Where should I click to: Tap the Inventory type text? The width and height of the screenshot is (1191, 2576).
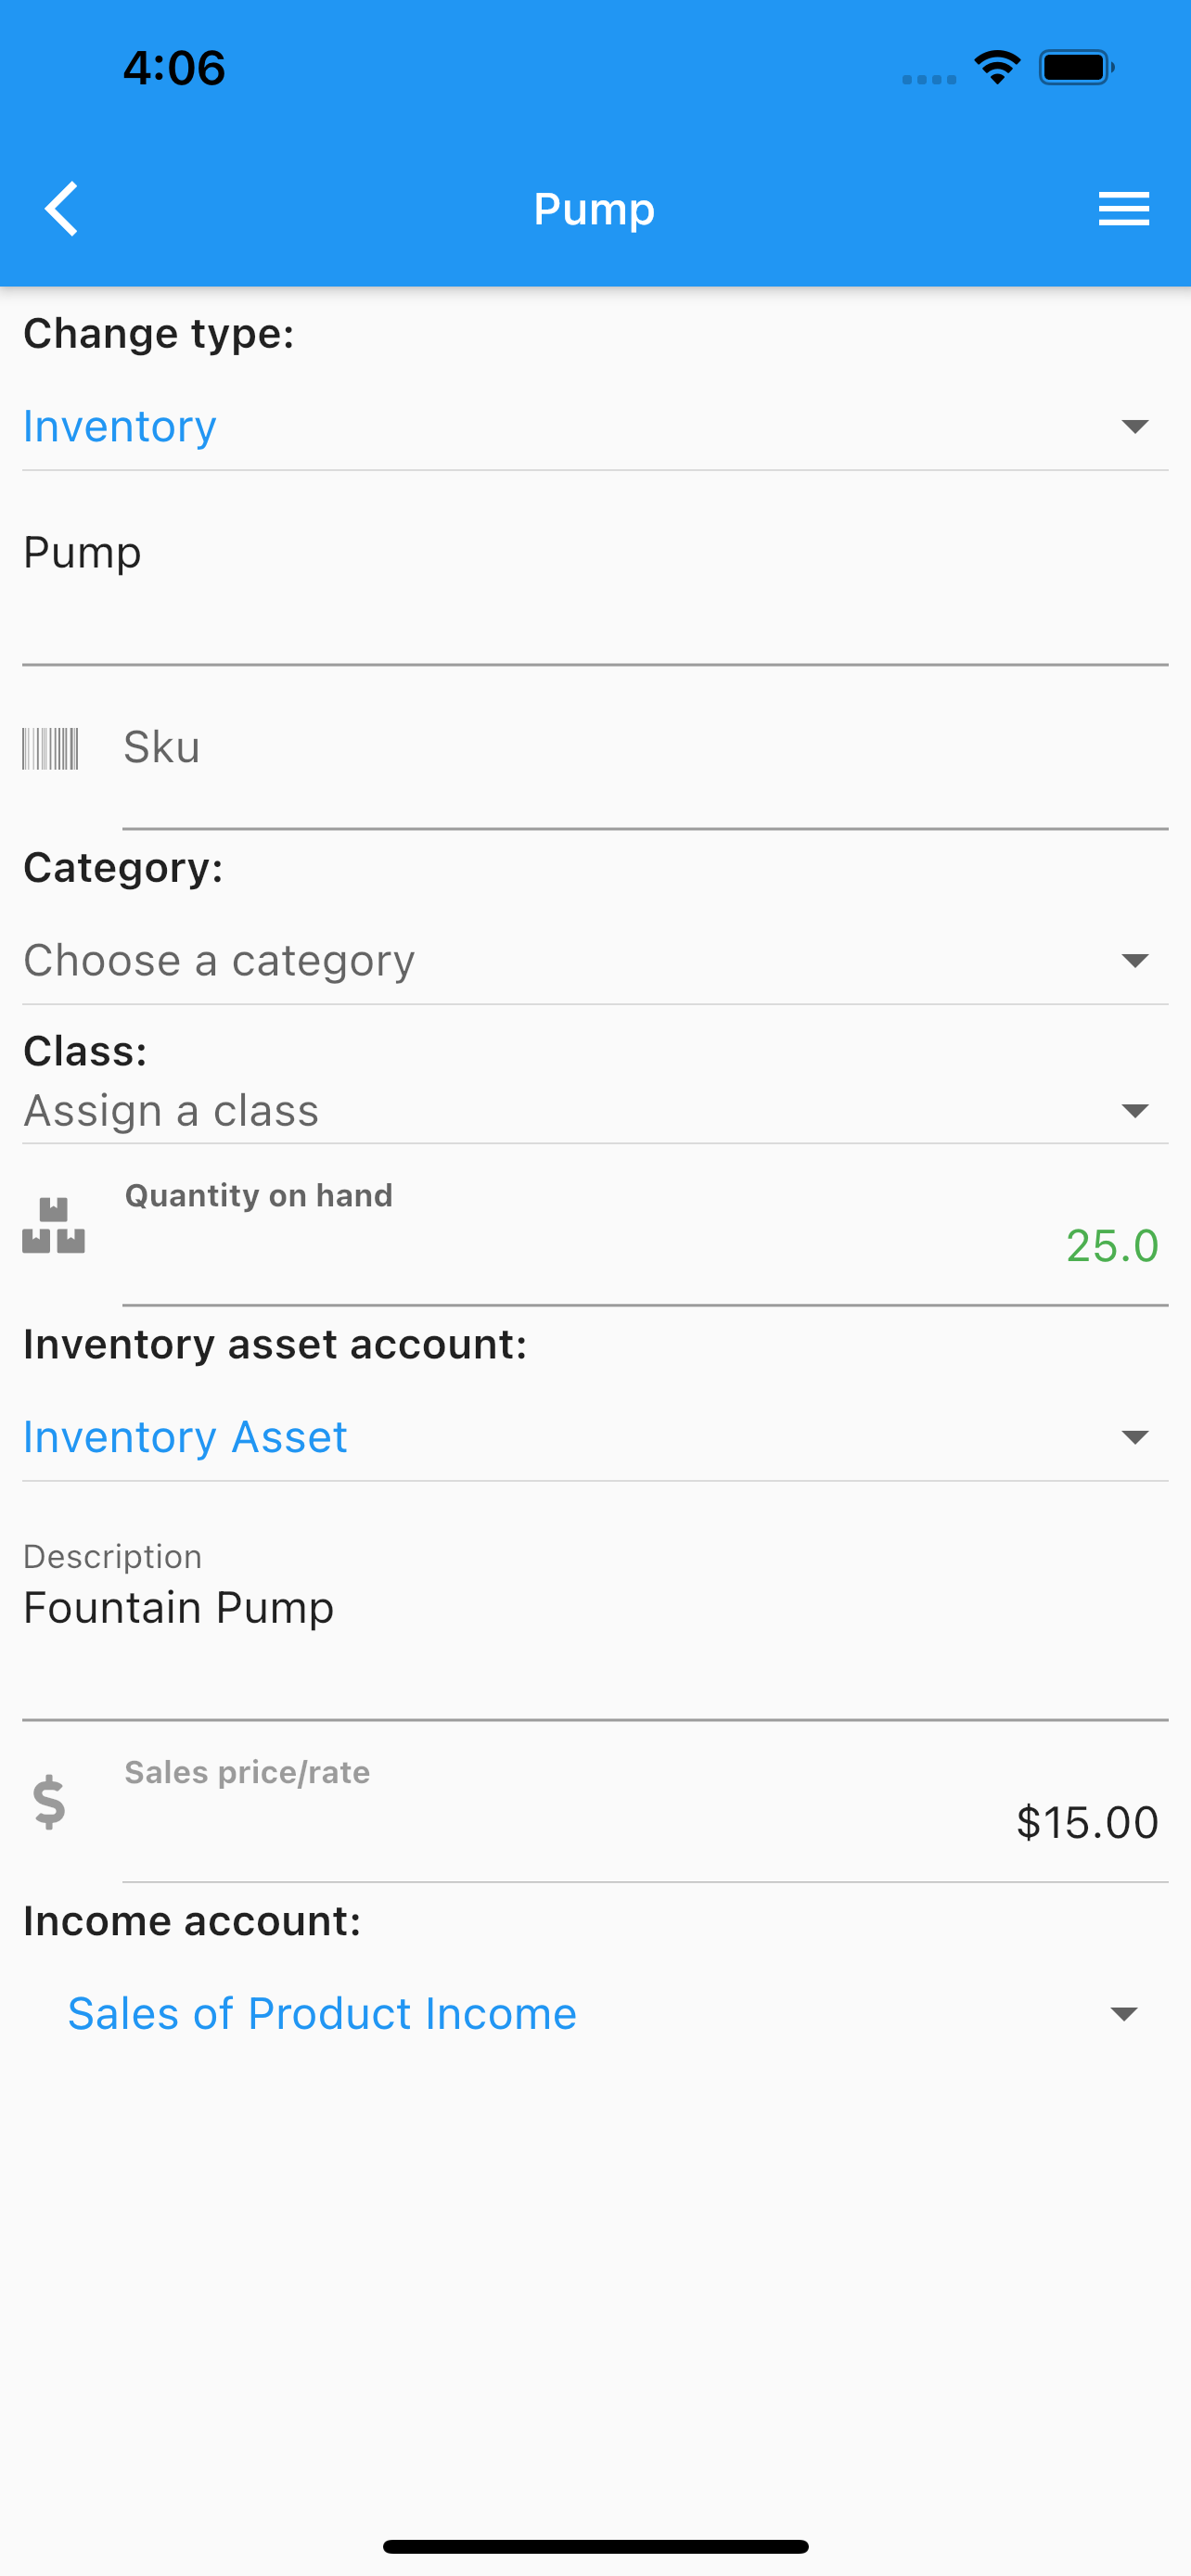pyautogui.click(x=120, y=427)
